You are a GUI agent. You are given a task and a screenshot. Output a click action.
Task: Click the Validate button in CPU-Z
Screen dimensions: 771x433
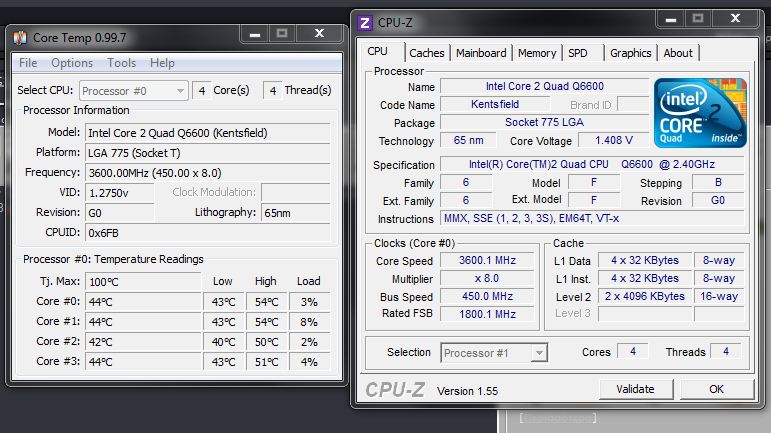pyautogui.click(x=635, y=389)
